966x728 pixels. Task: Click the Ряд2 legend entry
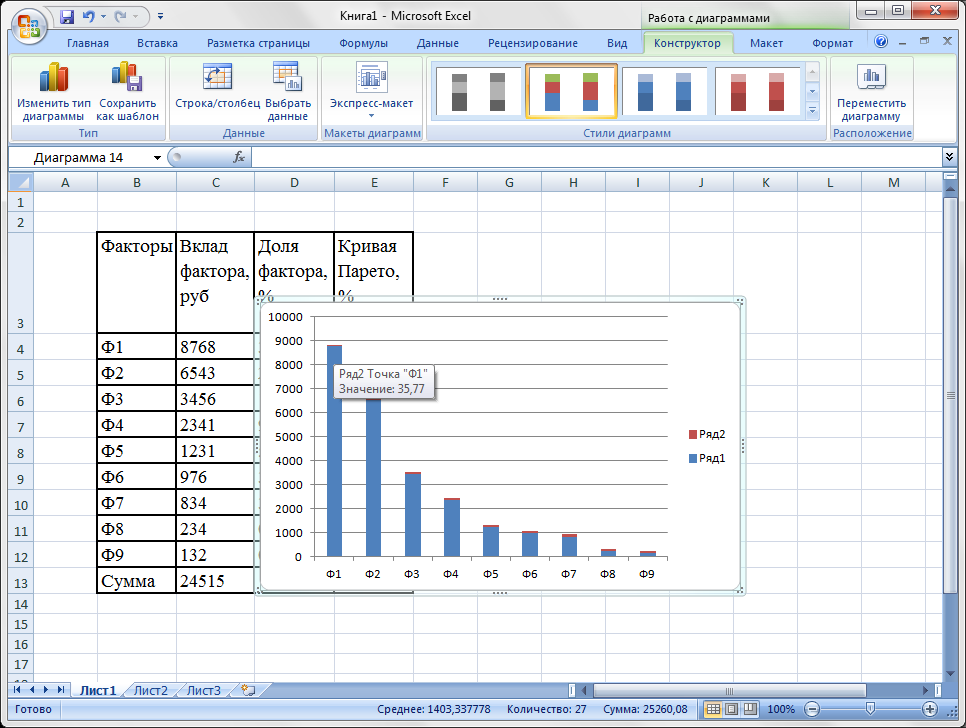pos(707,434)
